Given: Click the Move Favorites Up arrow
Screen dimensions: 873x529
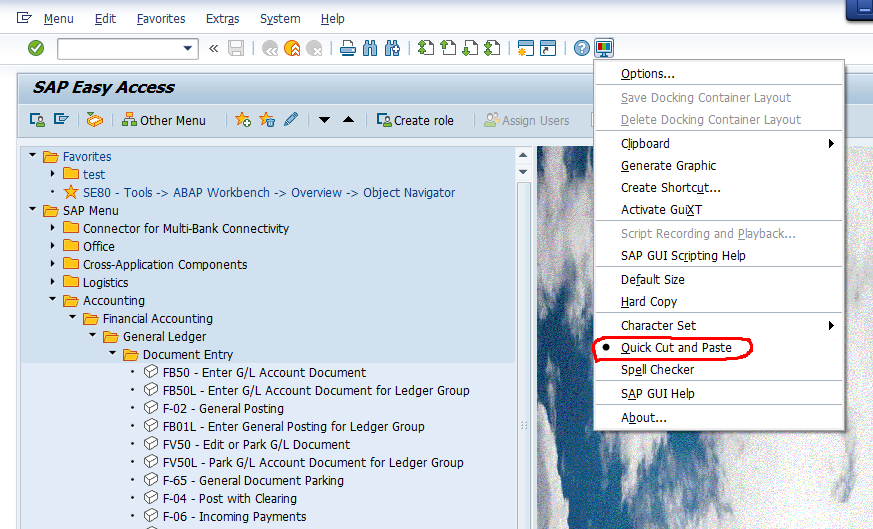Looking at the screenshot, I should click(x=349, y=119).
